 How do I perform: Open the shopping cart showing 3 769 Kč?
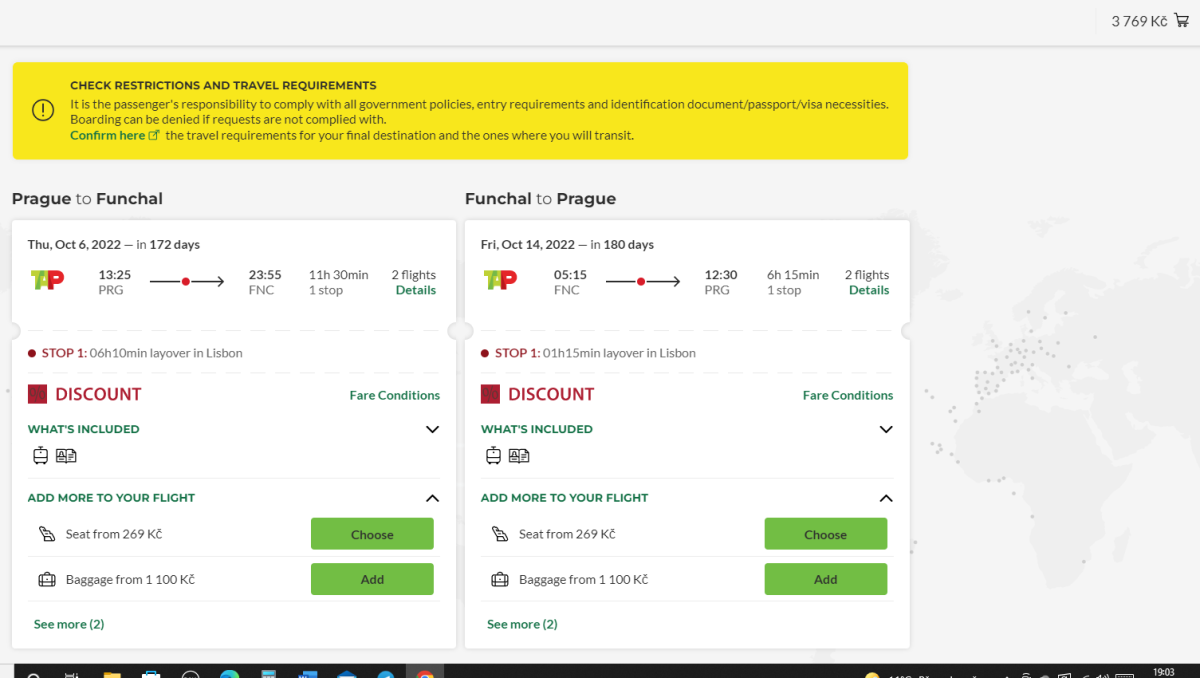(1181, 21)
